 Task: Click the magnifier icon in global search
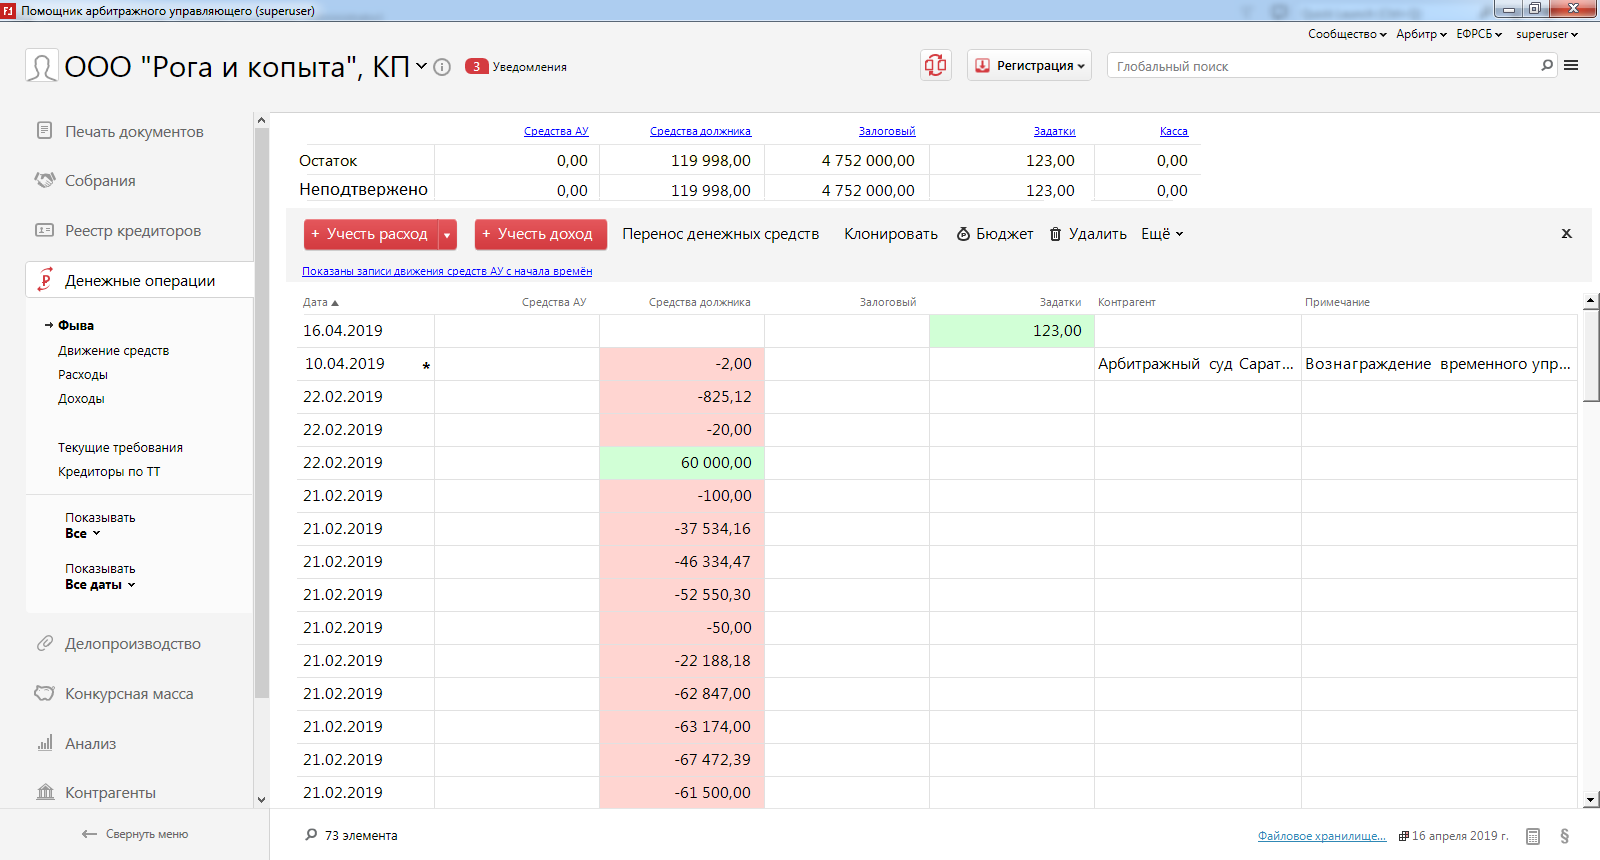click(1547, 66)
